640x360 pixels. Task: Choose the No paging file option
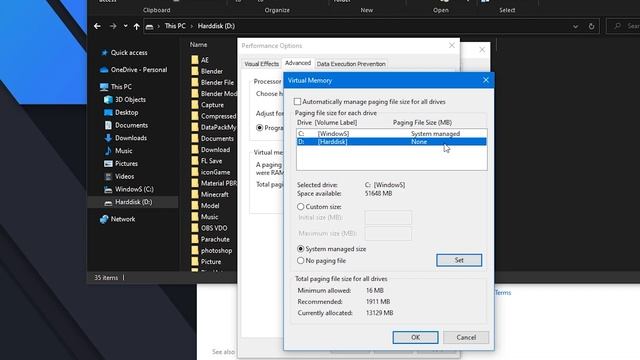click(301, 261)
